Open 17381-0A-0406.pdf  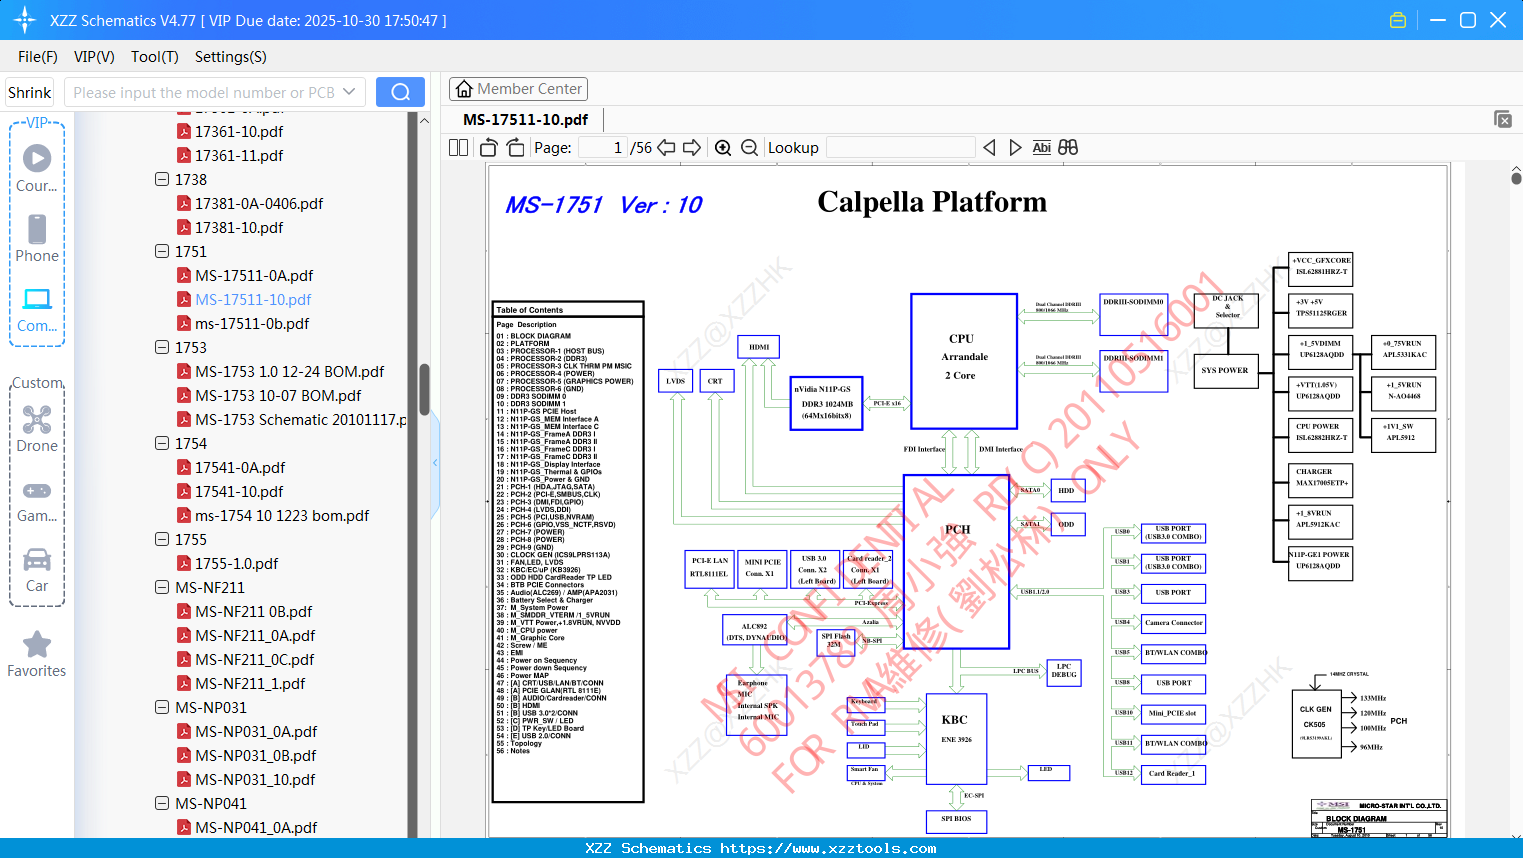(x=259, y=203)
